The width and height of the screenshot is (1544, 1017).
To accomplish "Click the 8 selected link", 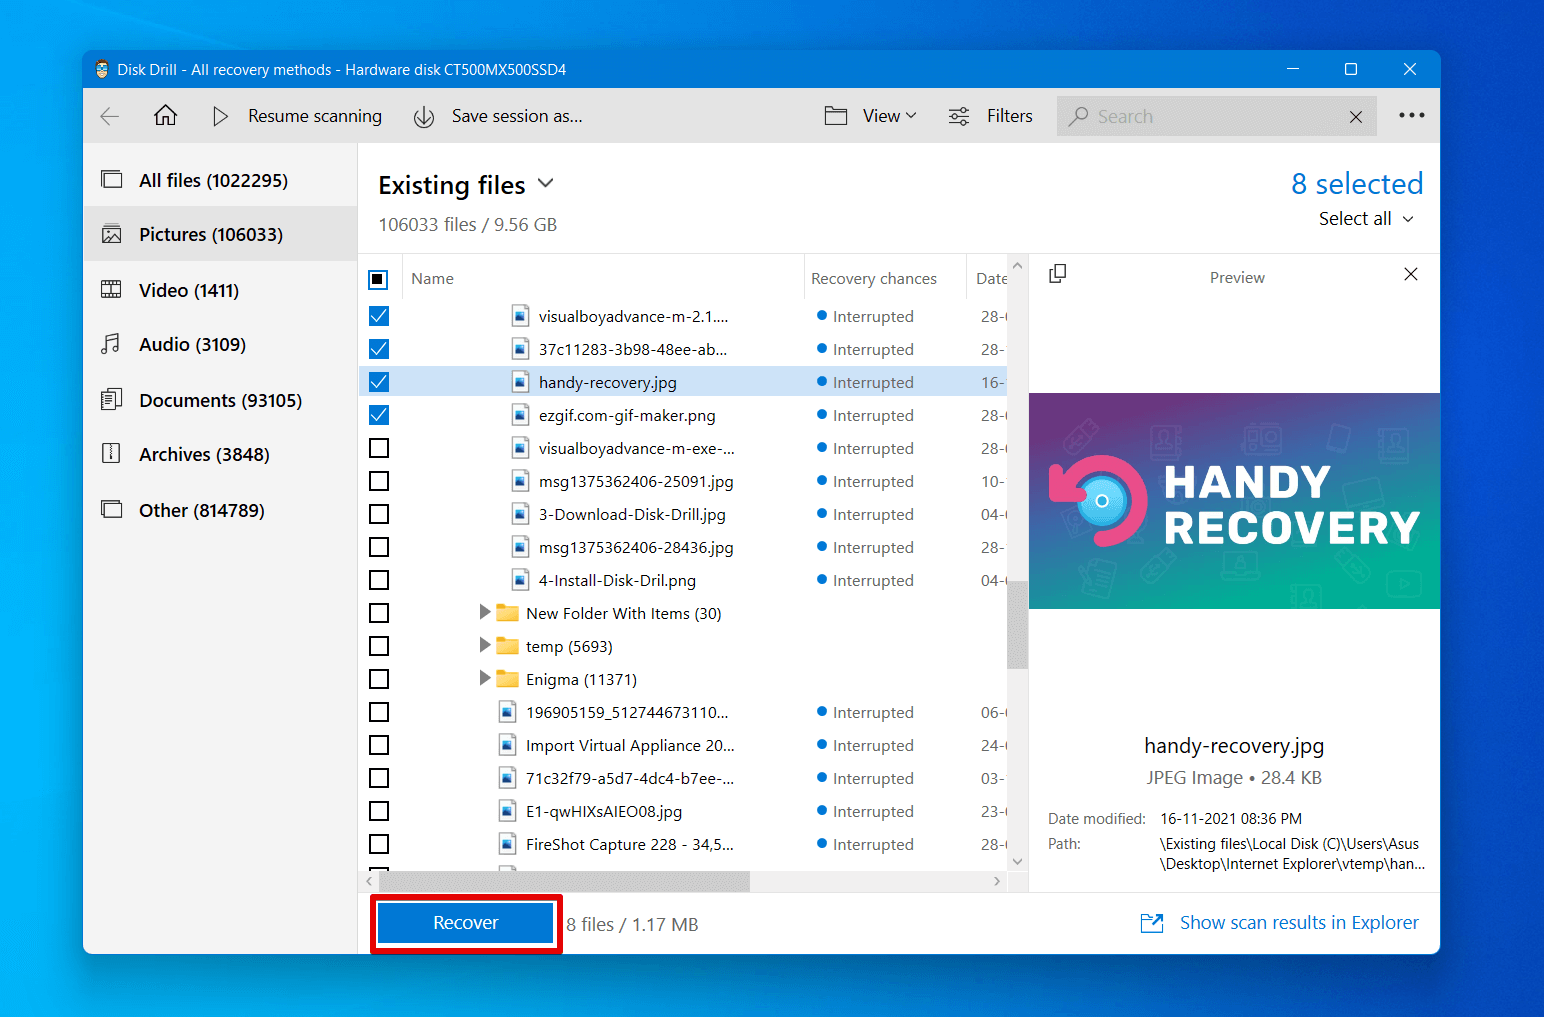I will click(1357, 184).
